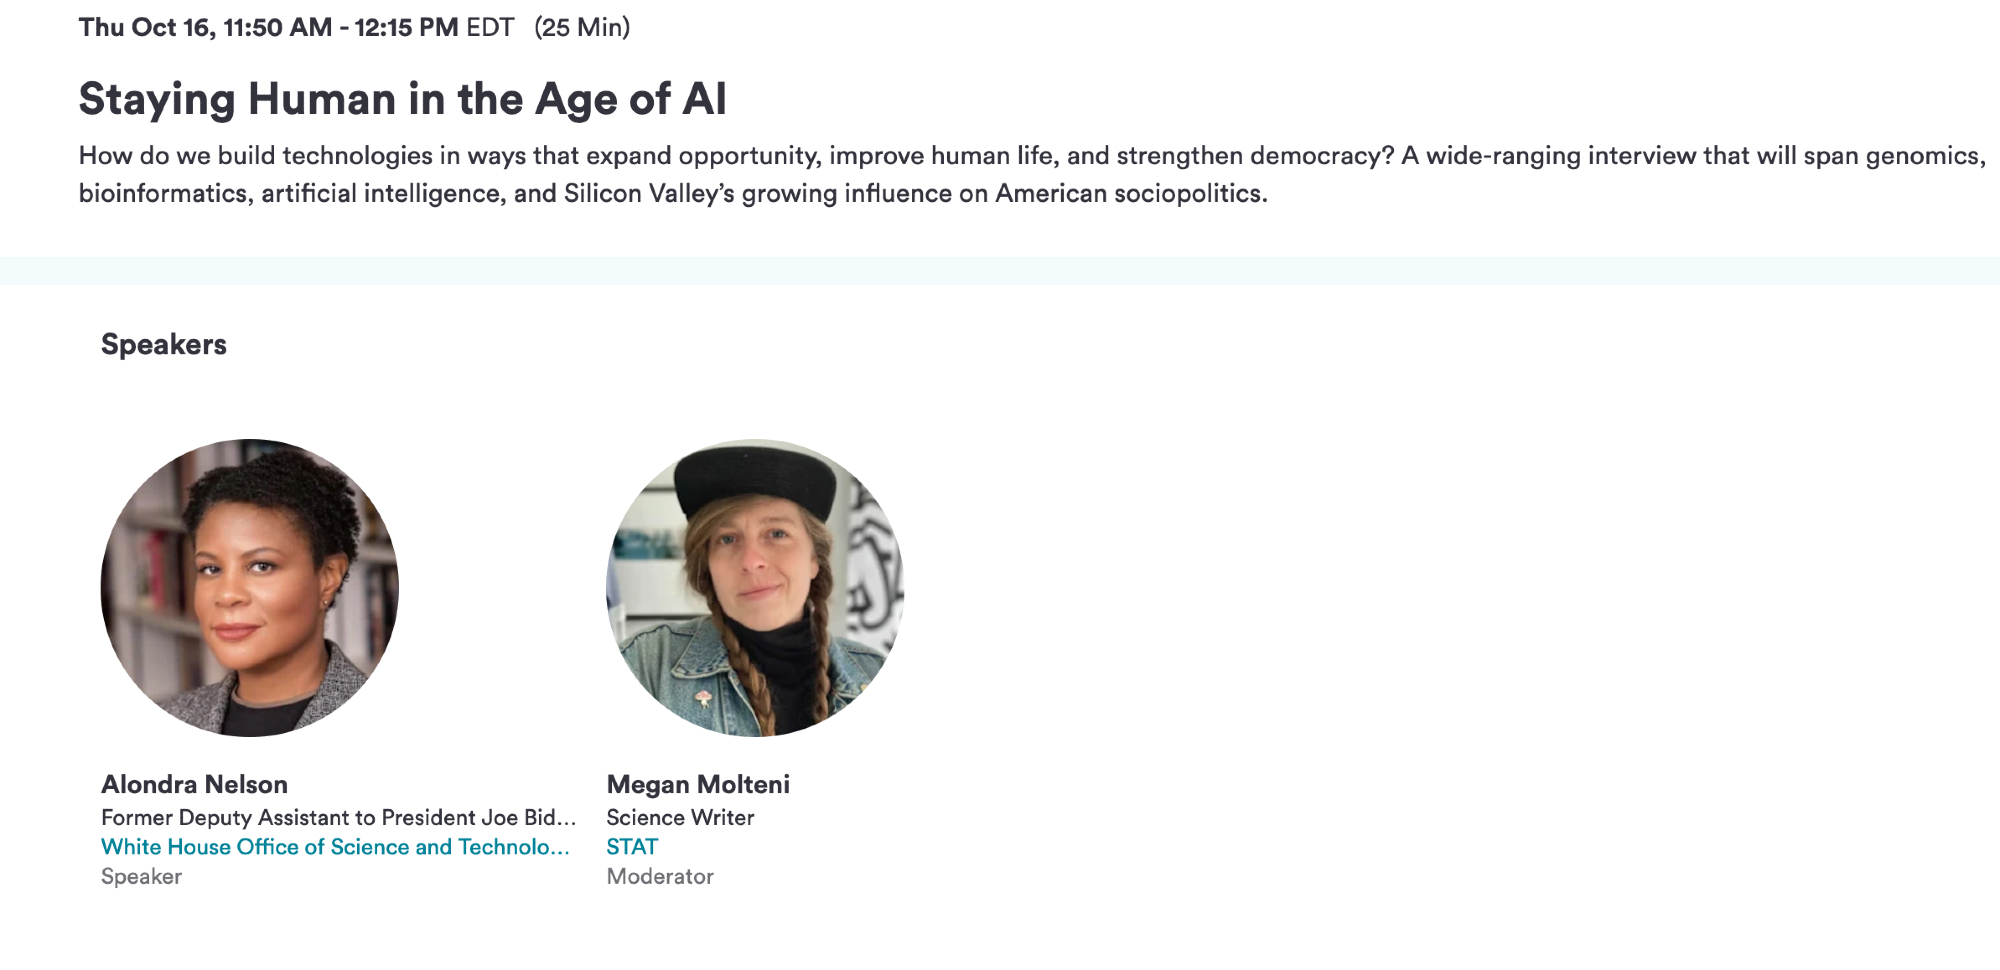Click the 'Speakers' section heading
The width and height of the screenshot is (2000, 970).
(x=164, y=344)
